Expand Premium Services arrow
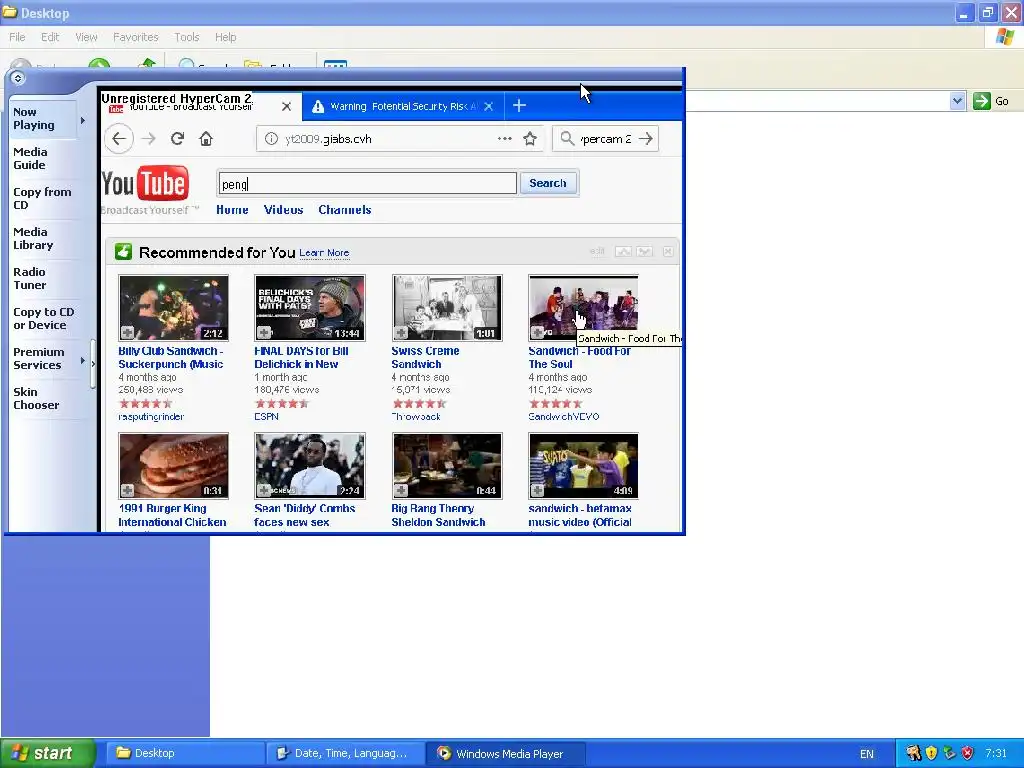Image resolution: width=1024 pixels, height=768 pixels. 83,360
